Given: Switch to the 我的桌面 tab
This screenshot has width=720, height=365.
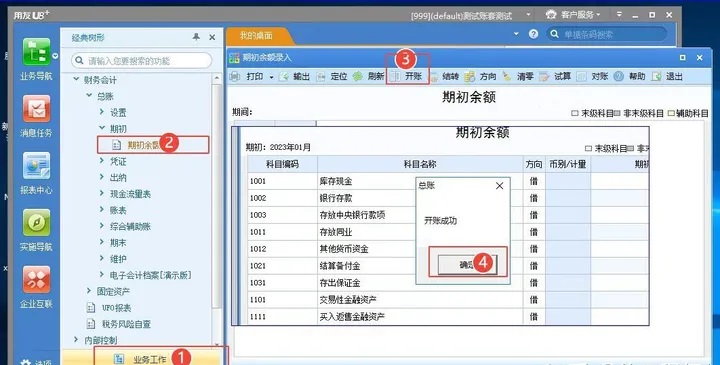Looking at the screenshot, I should click(x=257, y=36).
